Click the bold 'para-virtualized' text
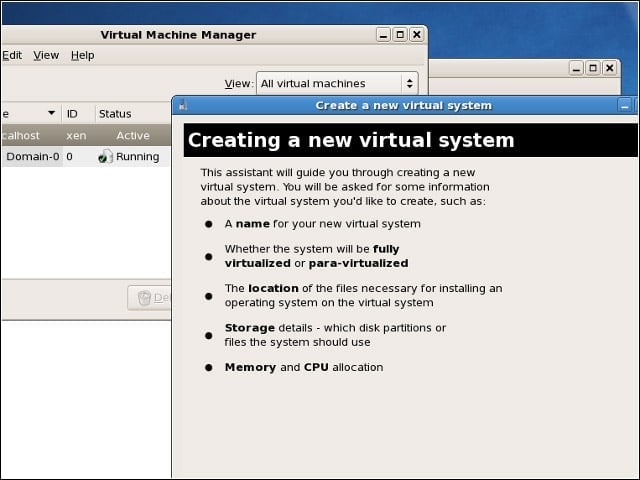This screenshot has height=480, width=640. 358,264
